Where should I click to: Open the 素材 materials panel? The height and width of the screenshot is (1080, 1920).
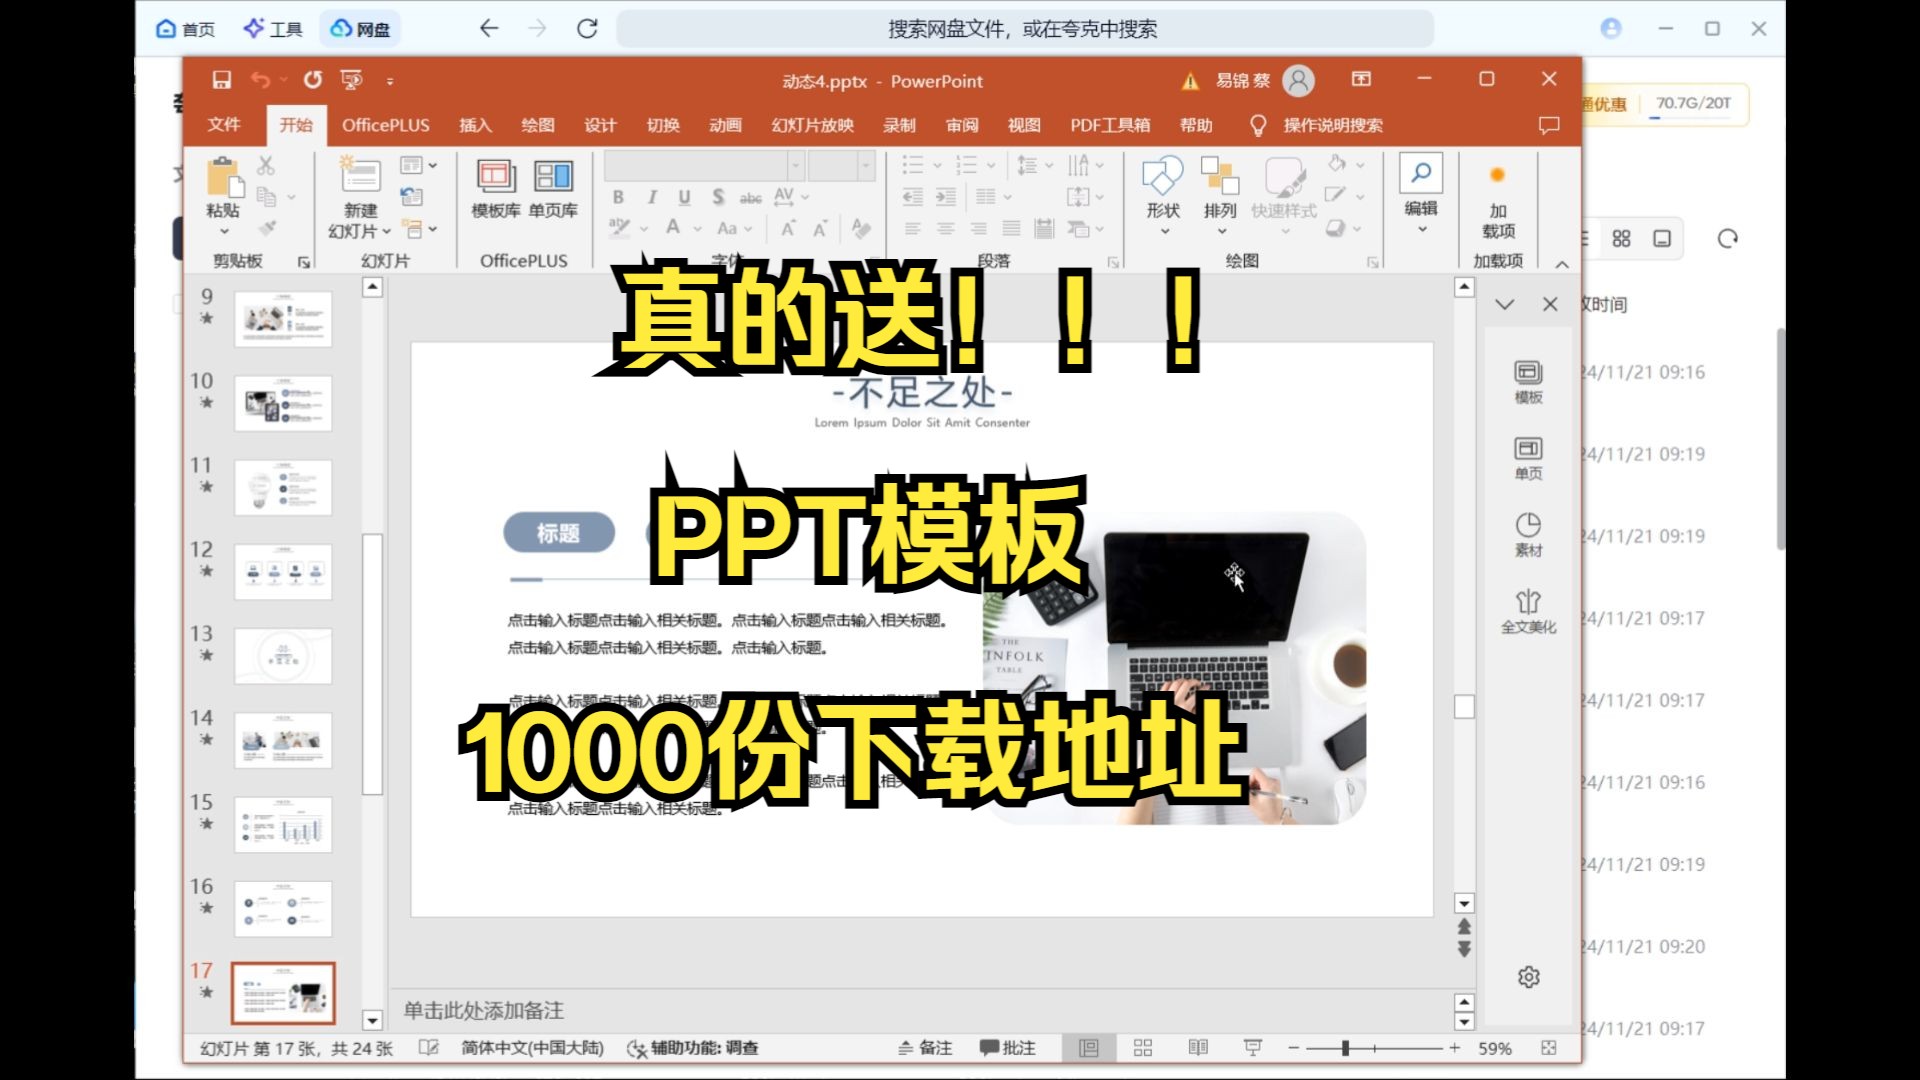1528,534
